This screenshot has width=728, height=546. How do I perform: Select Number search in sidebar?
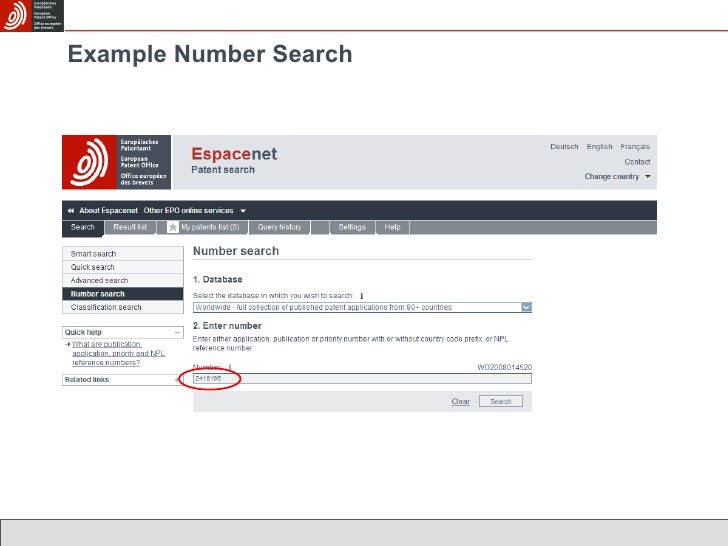point(123,294)
